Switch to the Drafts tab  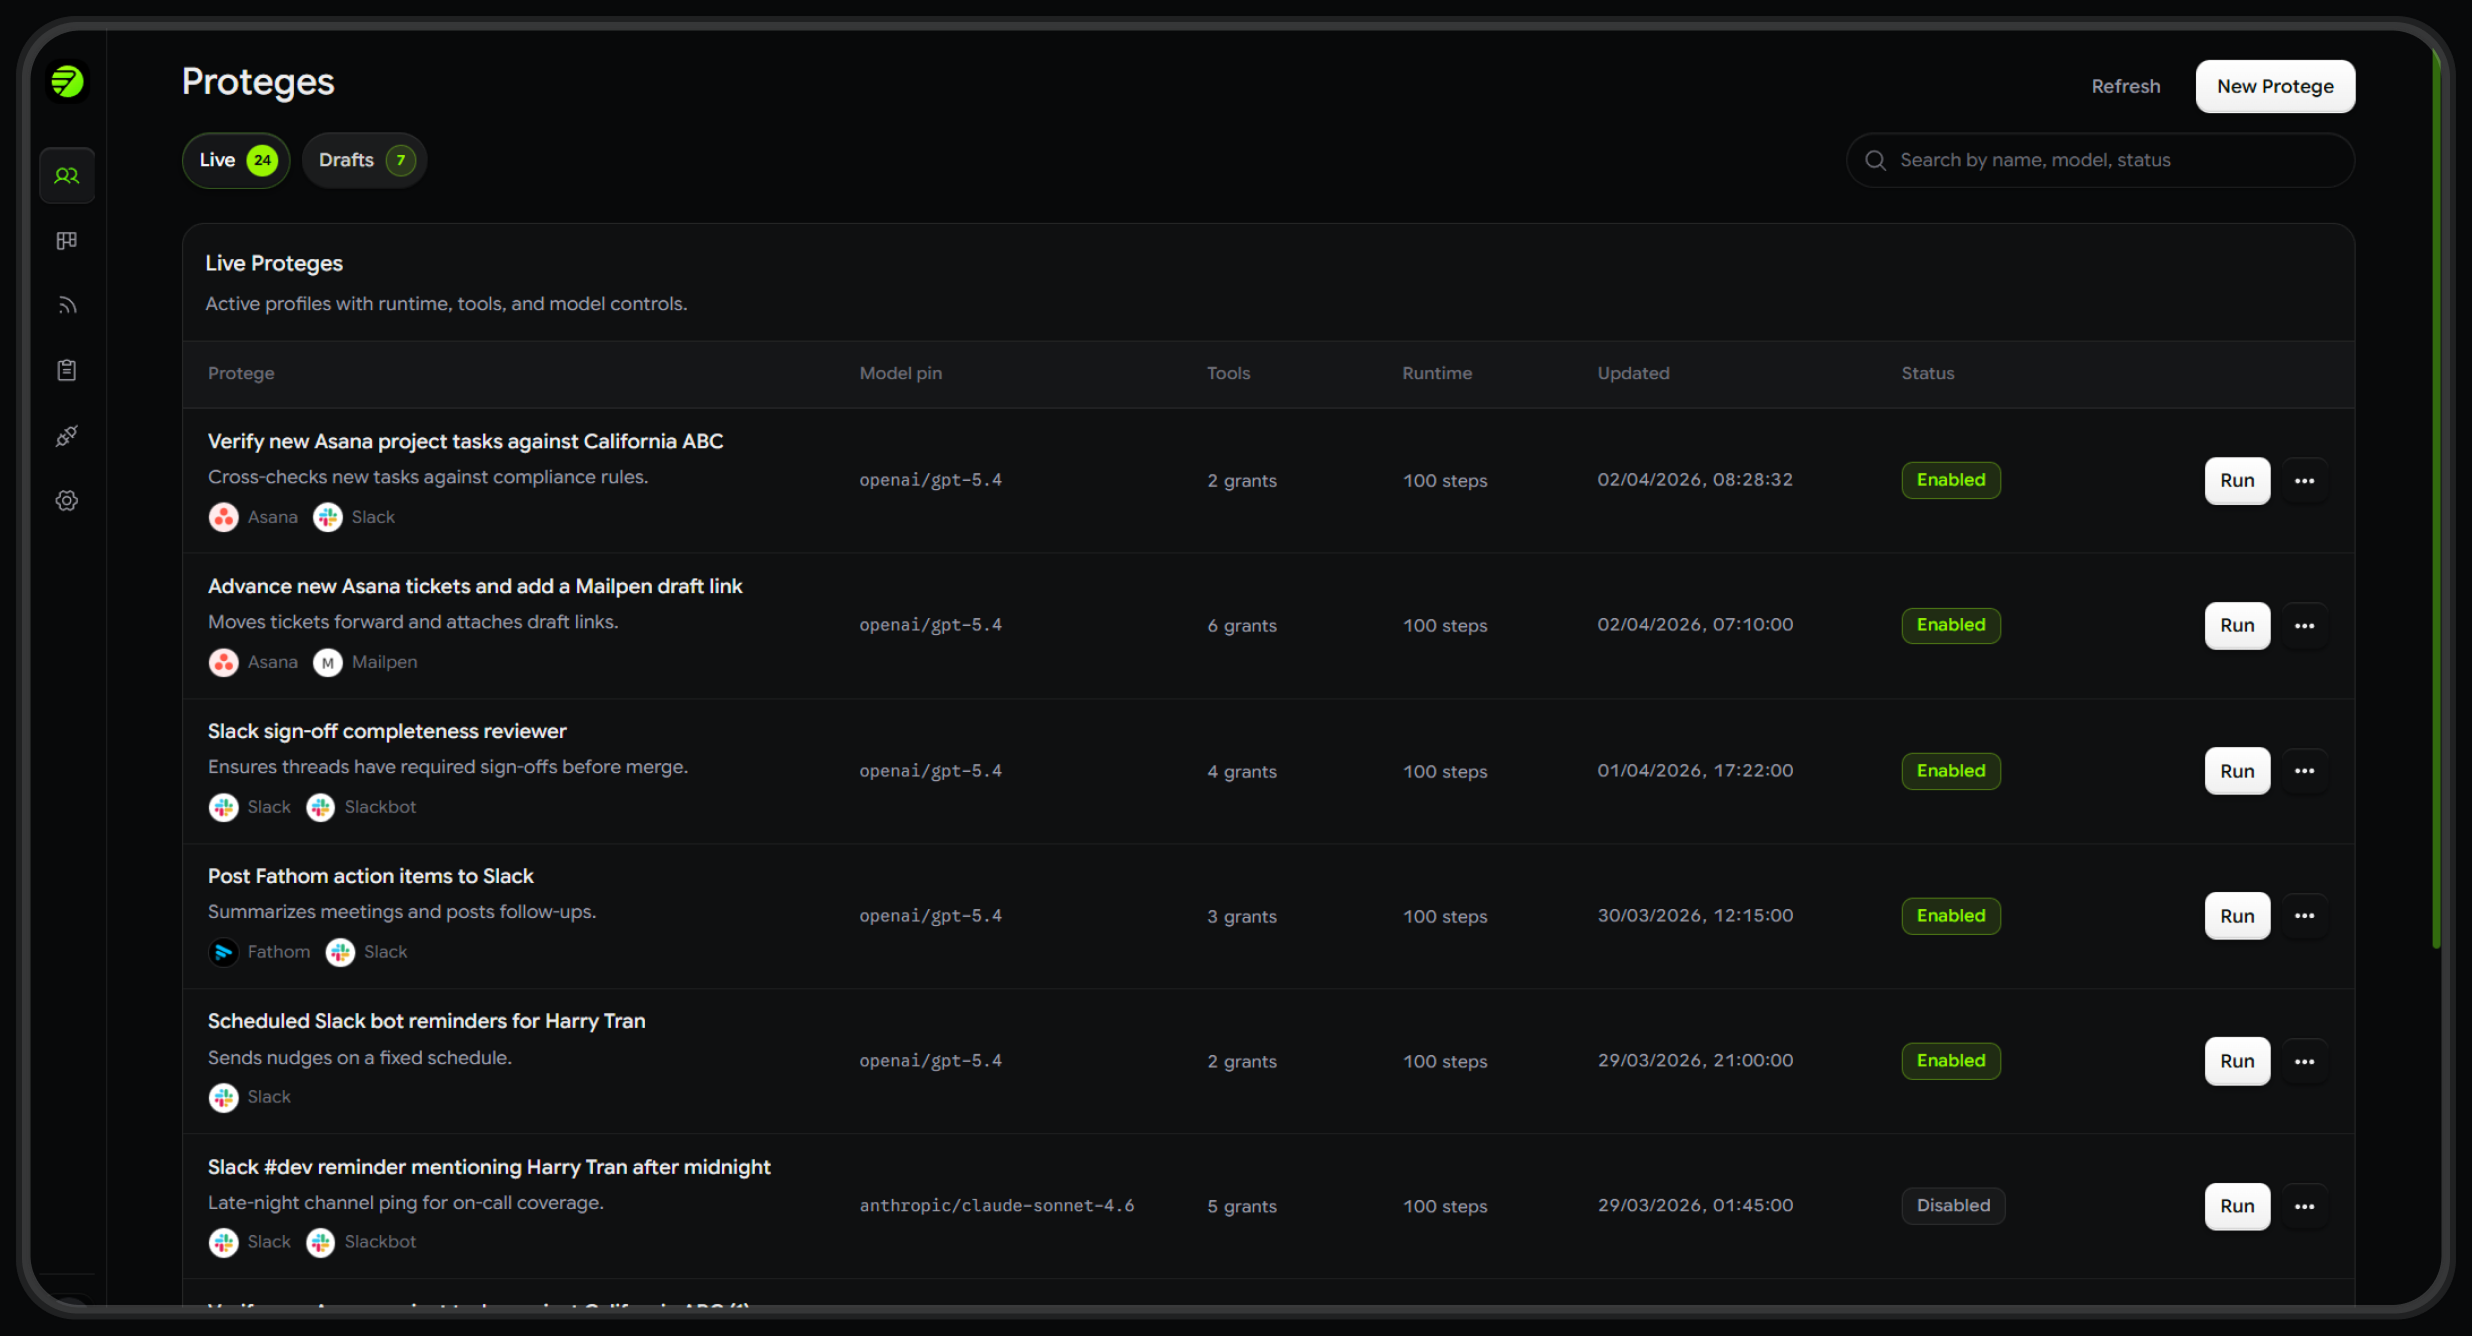pos(364,160)
